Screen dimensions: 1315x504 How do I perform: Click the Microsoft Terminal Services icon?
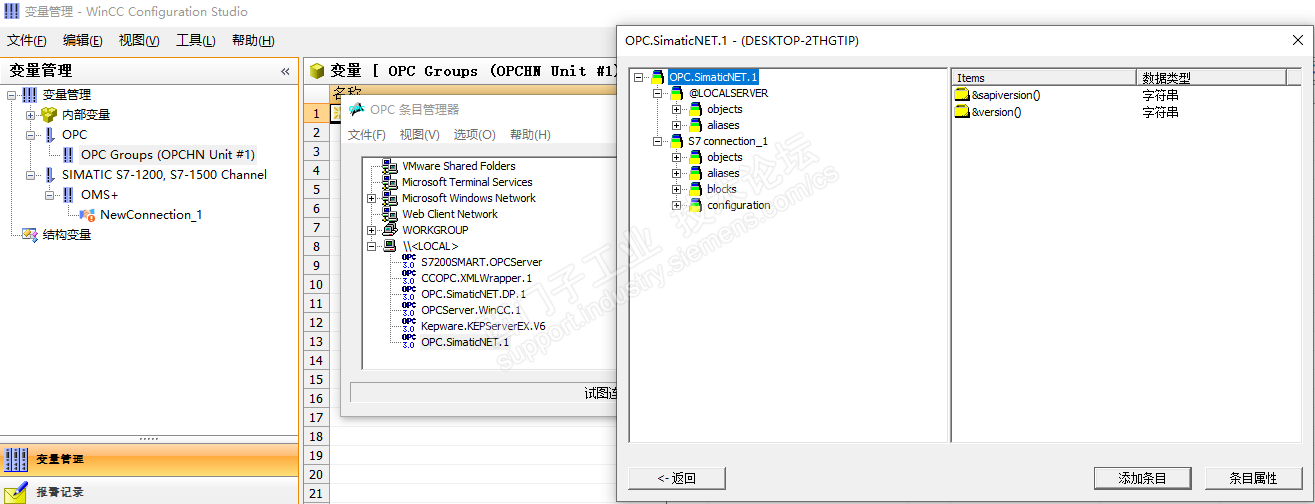pyautogui.click(x=389, y=182)
